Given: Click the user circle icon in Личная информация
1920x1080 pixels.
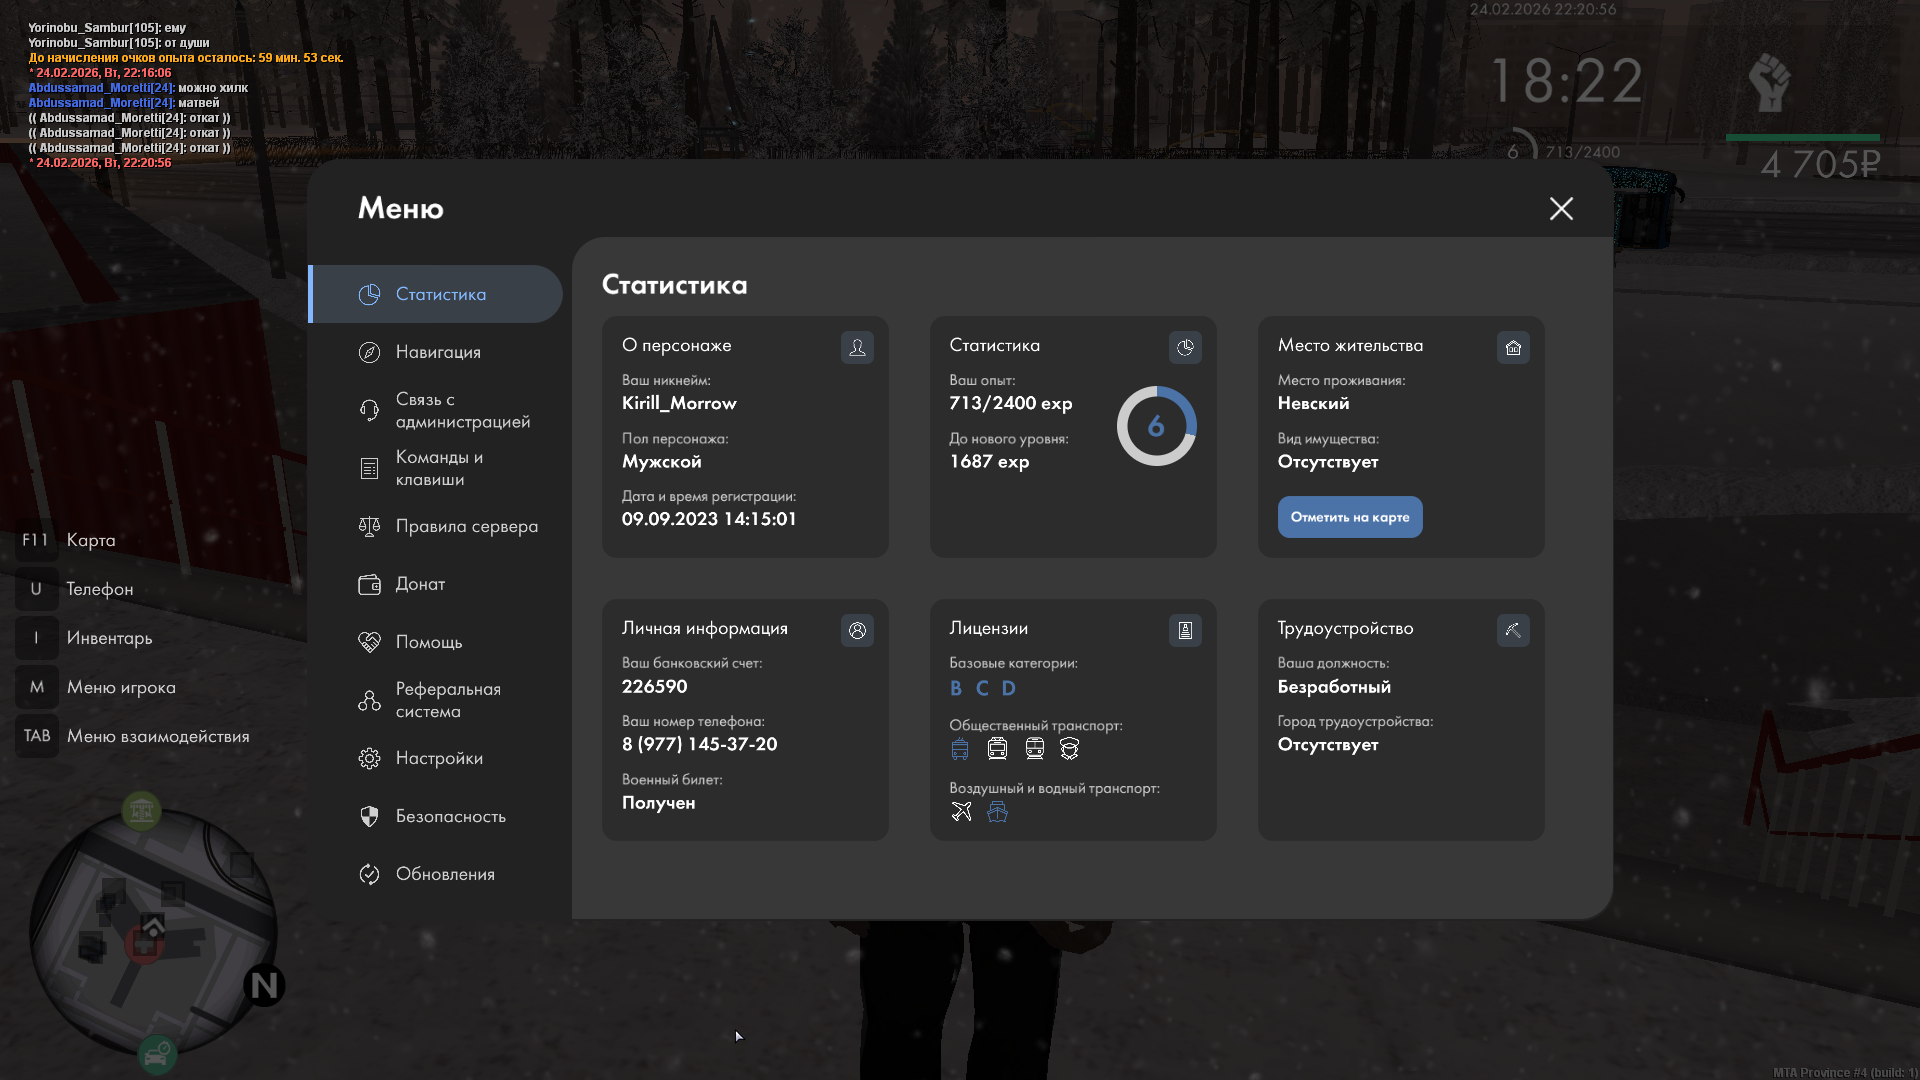Looking at the screenshot, I should [x=857, y=630].
